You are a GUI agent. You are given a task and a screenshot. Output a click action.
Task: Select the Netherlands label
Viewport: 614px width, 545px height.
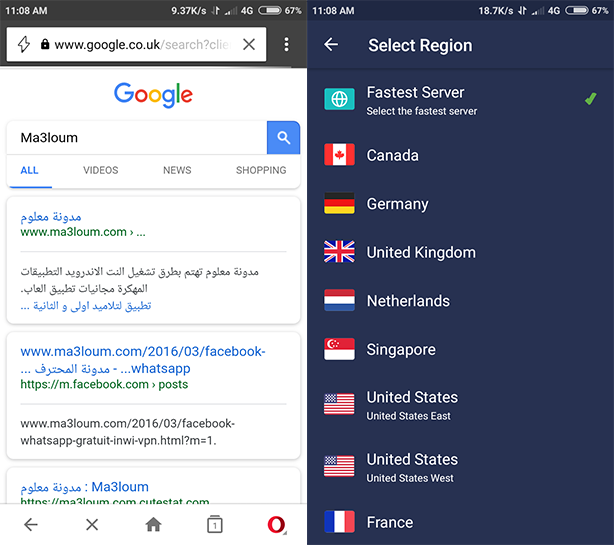click(x=408, y=301)
